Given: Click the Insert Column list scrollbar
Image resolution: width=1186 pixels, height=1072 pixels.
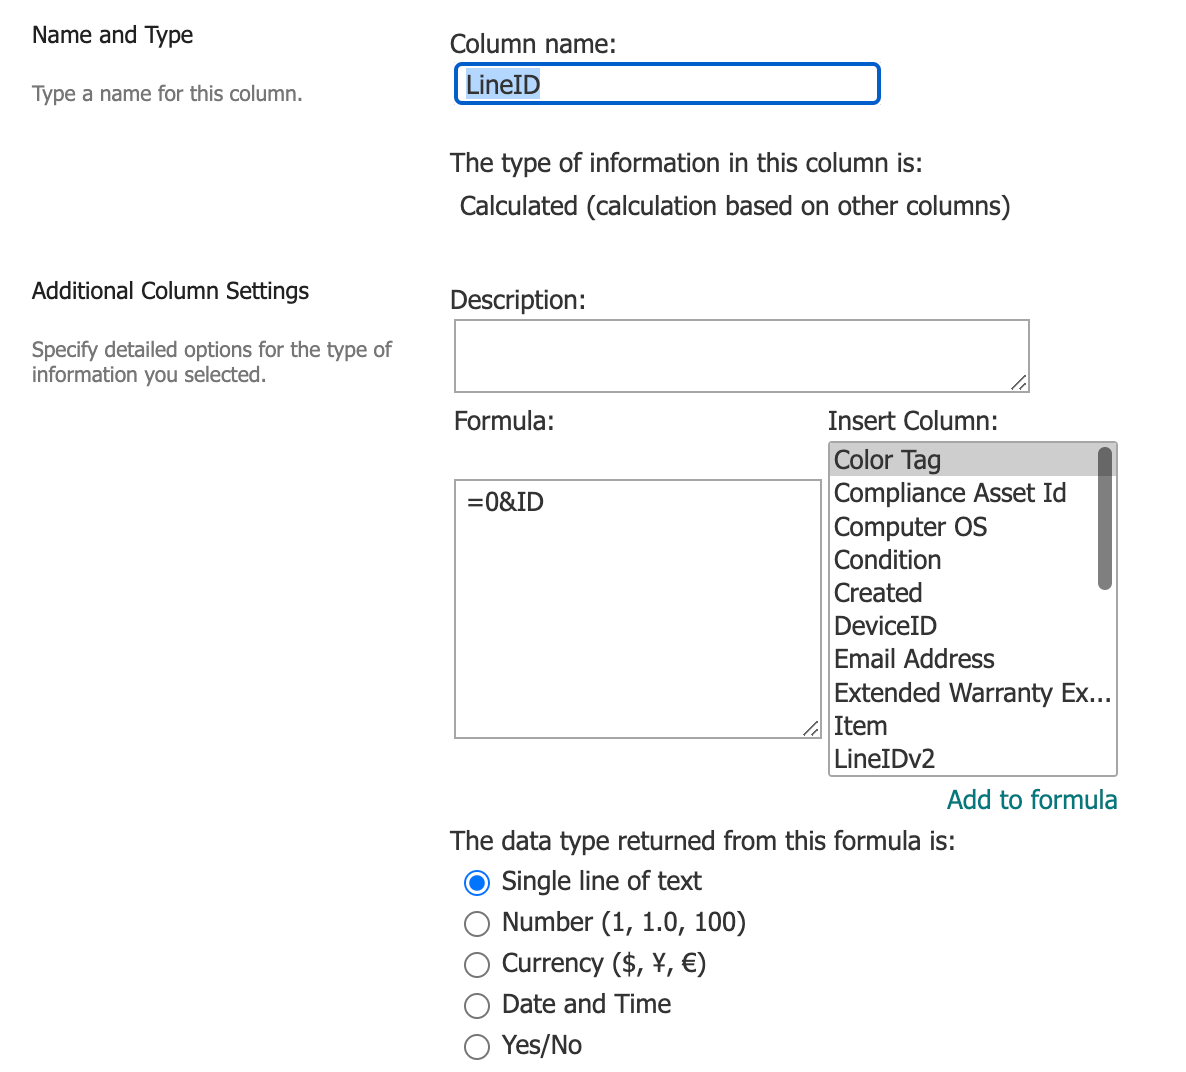Looking at the screenshot, I should tap(1104, 520).
